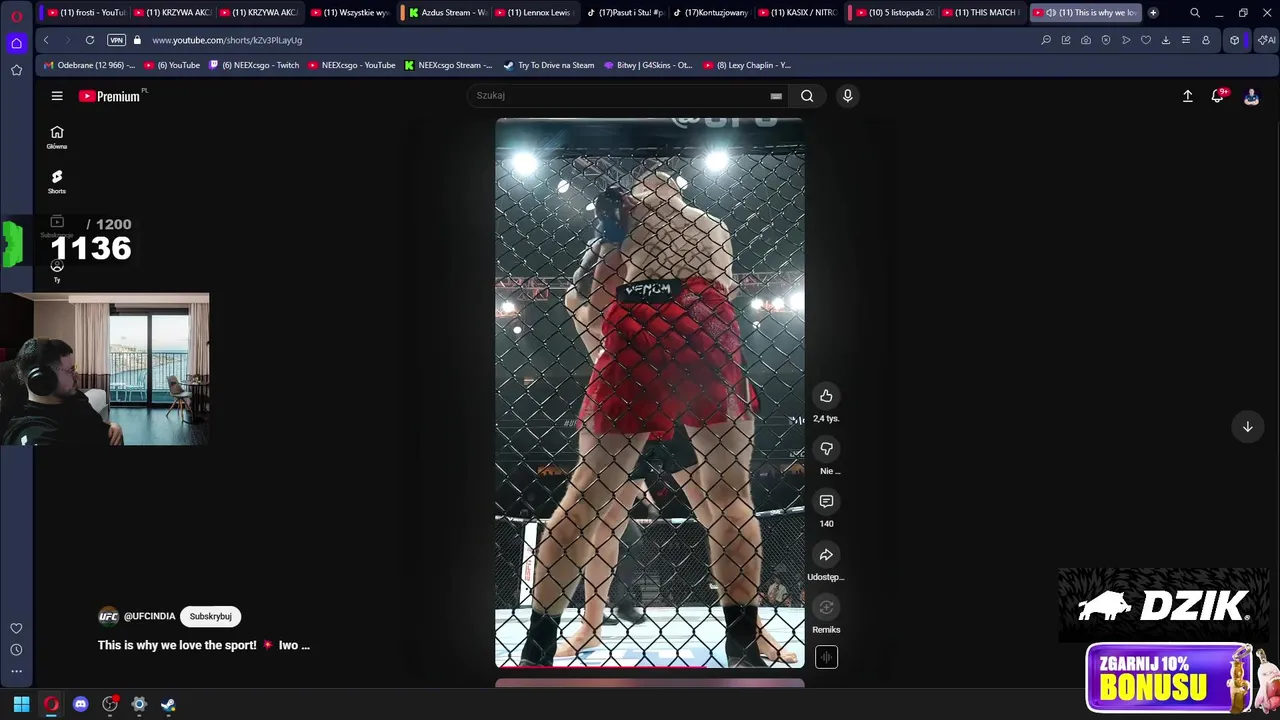Image resolution: width=1280 pixels, height=720 pixels.
Task: Go to YouTube Premium home logo
Action: [x=110, y=96]
